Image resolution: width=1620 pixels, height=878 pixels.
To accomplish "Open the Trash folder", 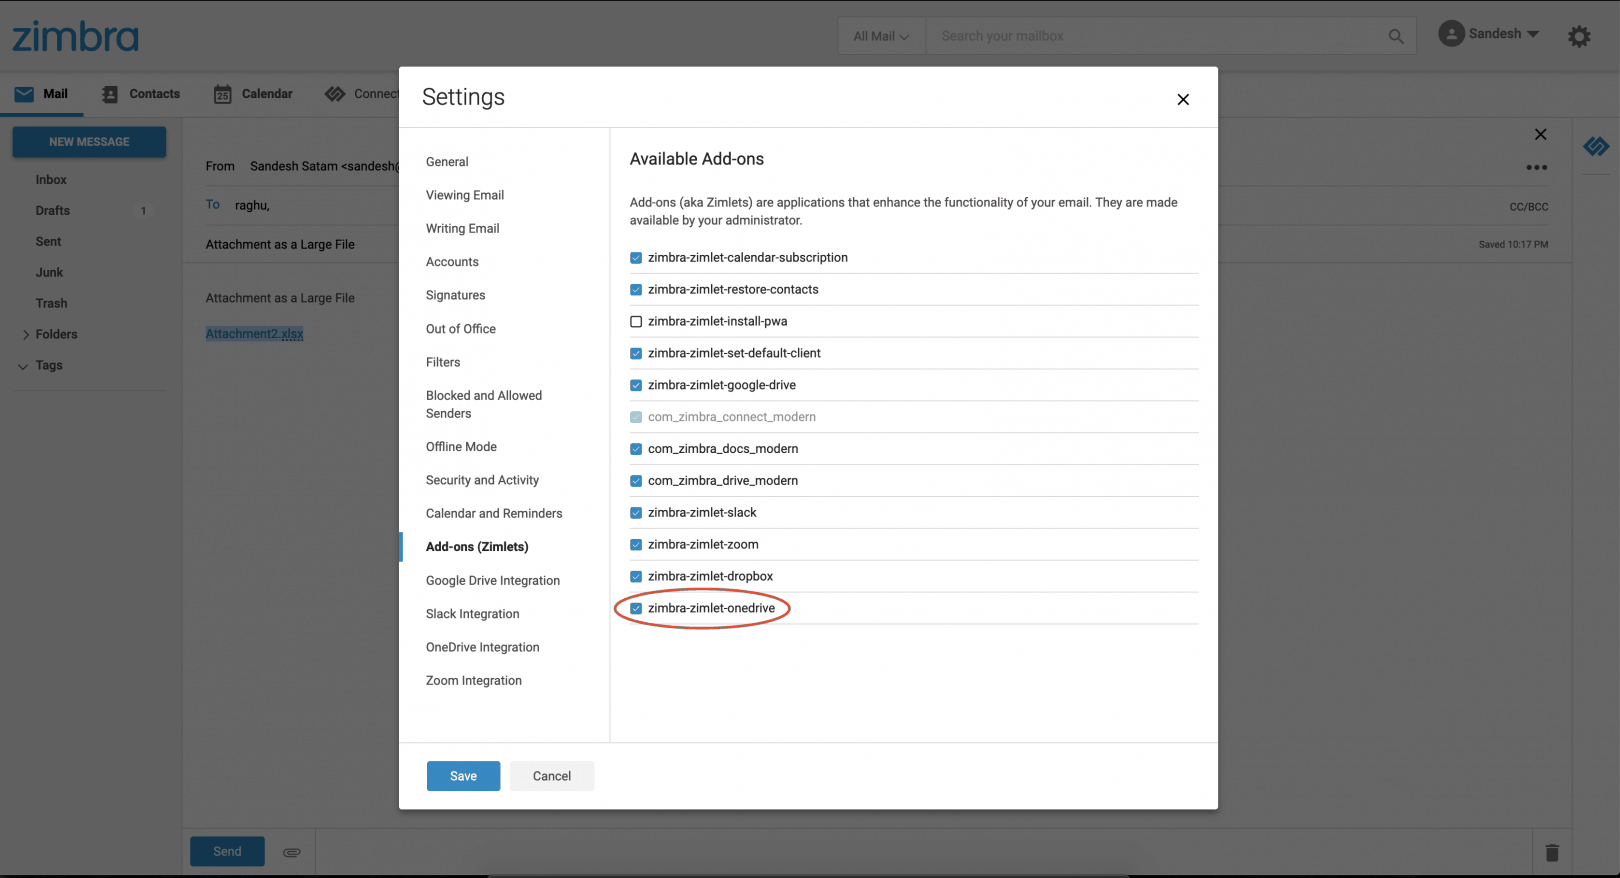I will click(51, 304).
